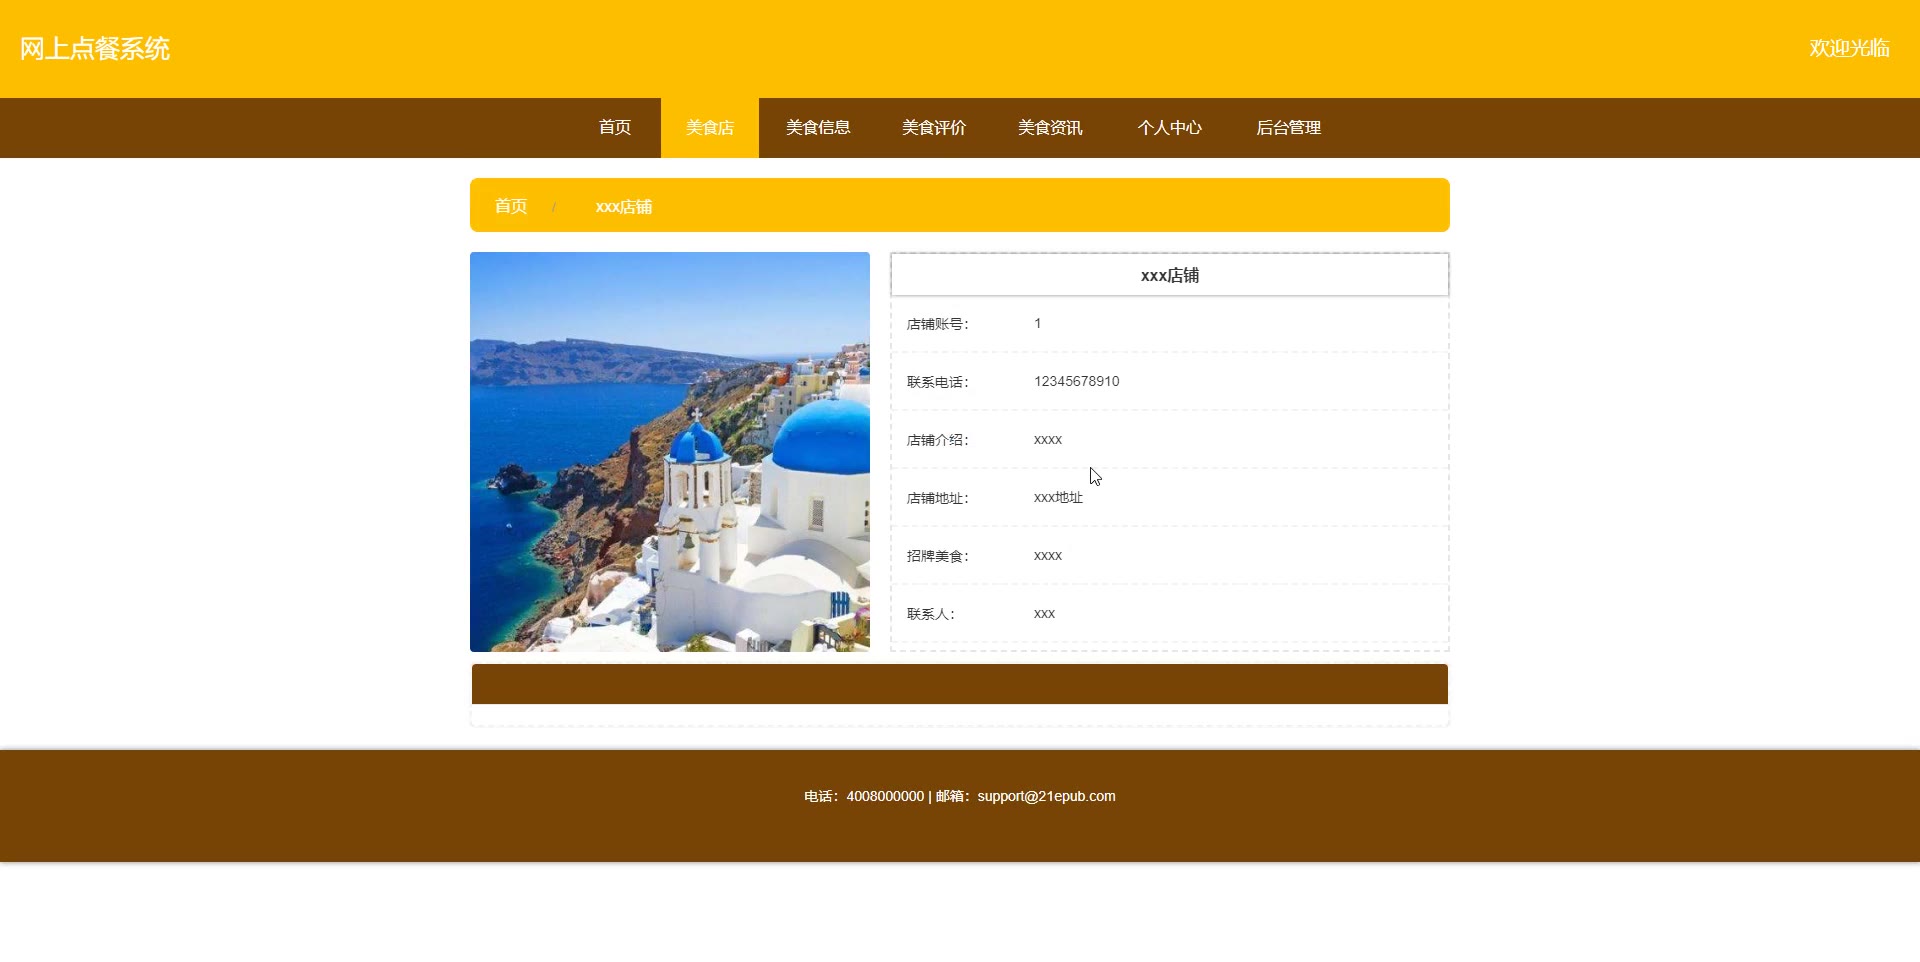Click the xxx contact person value
The height and width of the screenshot is (962, 1920).
(x=1044, y=614)
